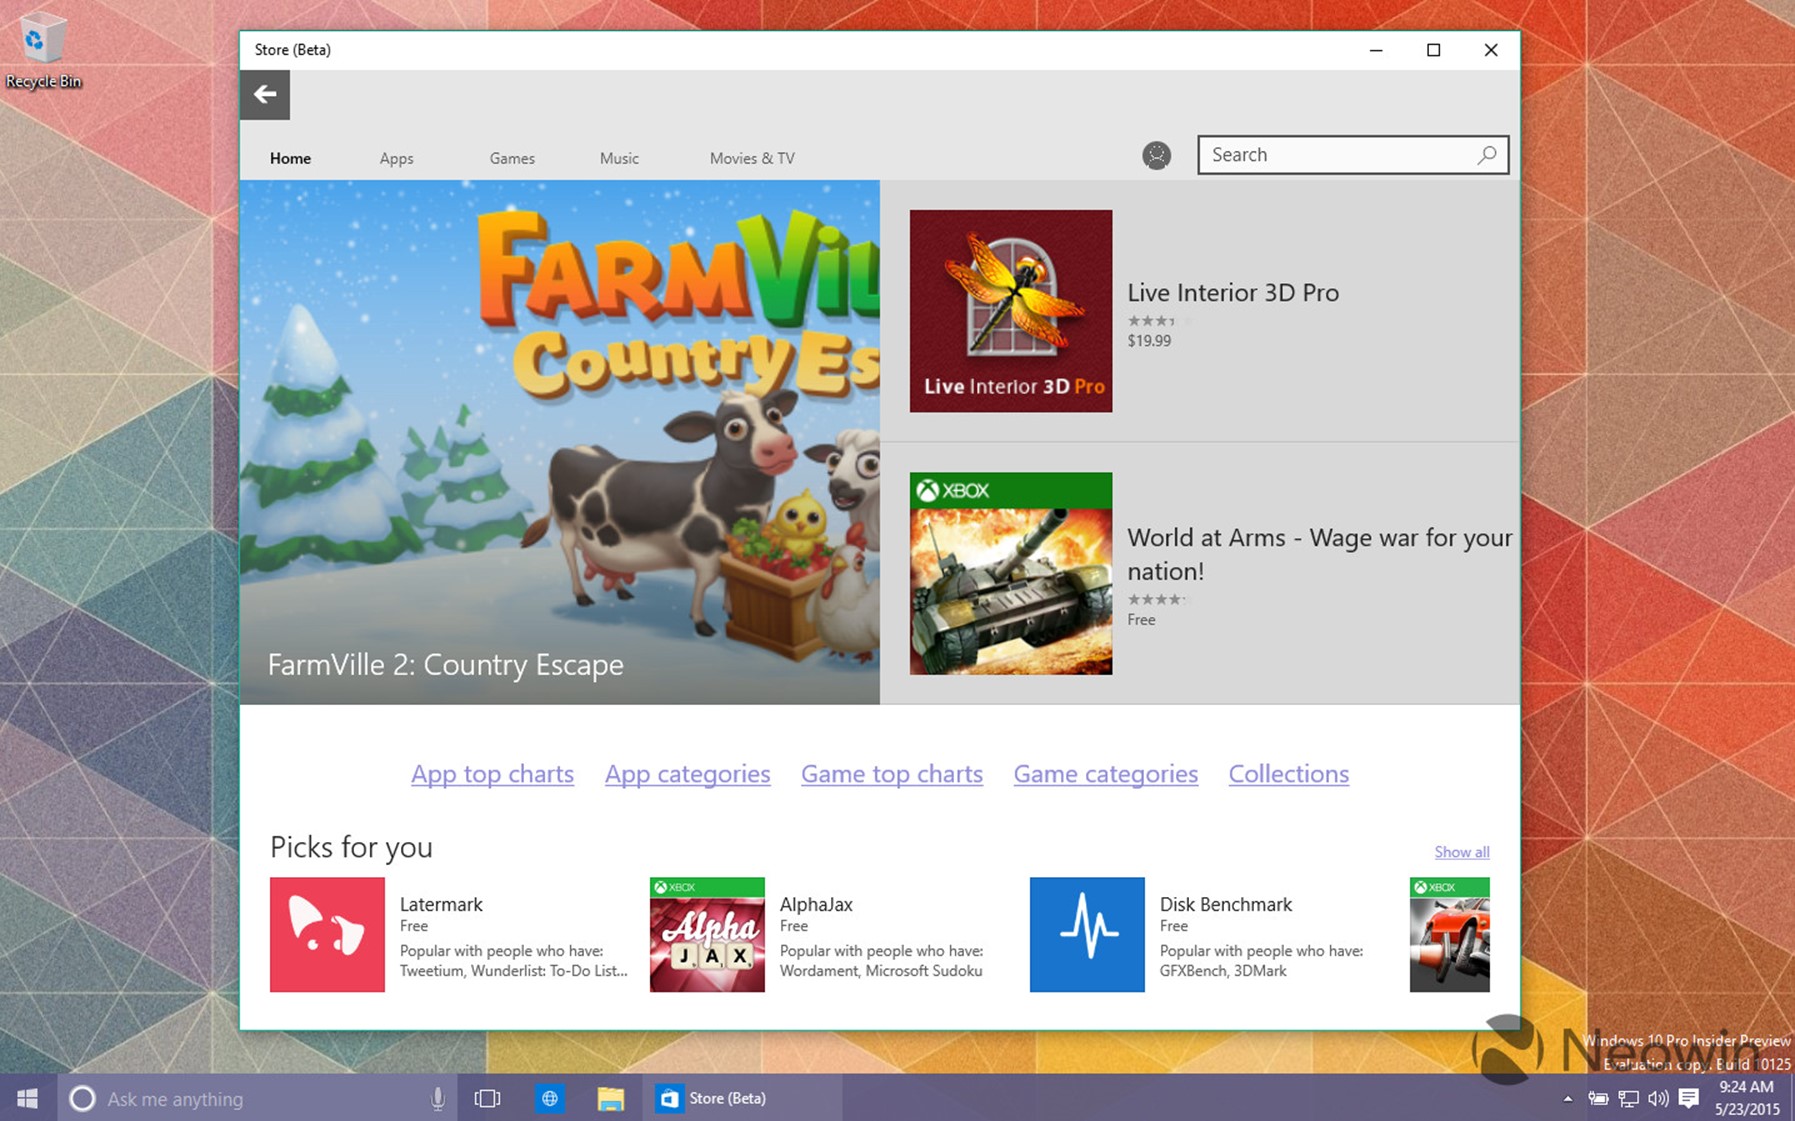The image size is (1795, 1121).
Task: Click into the Store Search field
Action: pyautogui.click(x=1335, y=155)
